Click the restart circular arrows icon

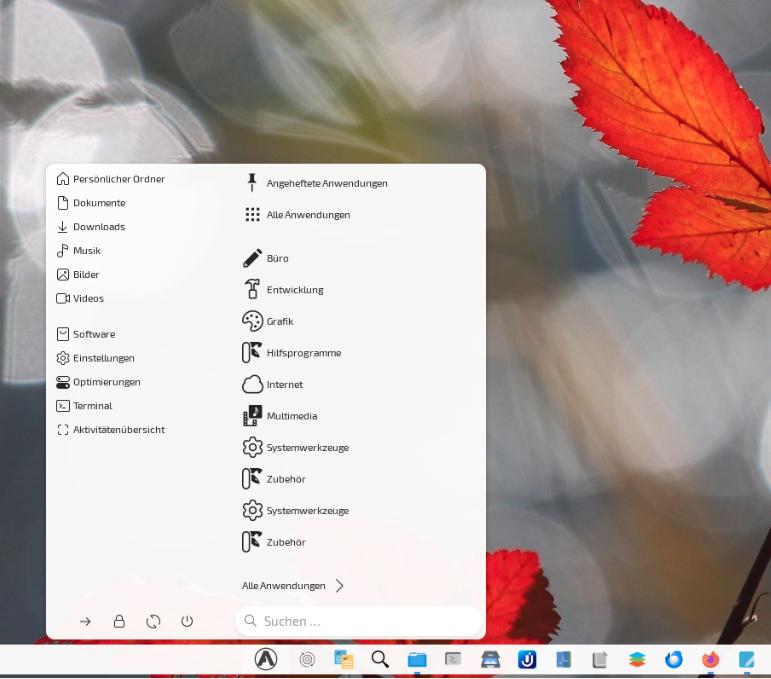pyautogui.click(x=153, y=621)
